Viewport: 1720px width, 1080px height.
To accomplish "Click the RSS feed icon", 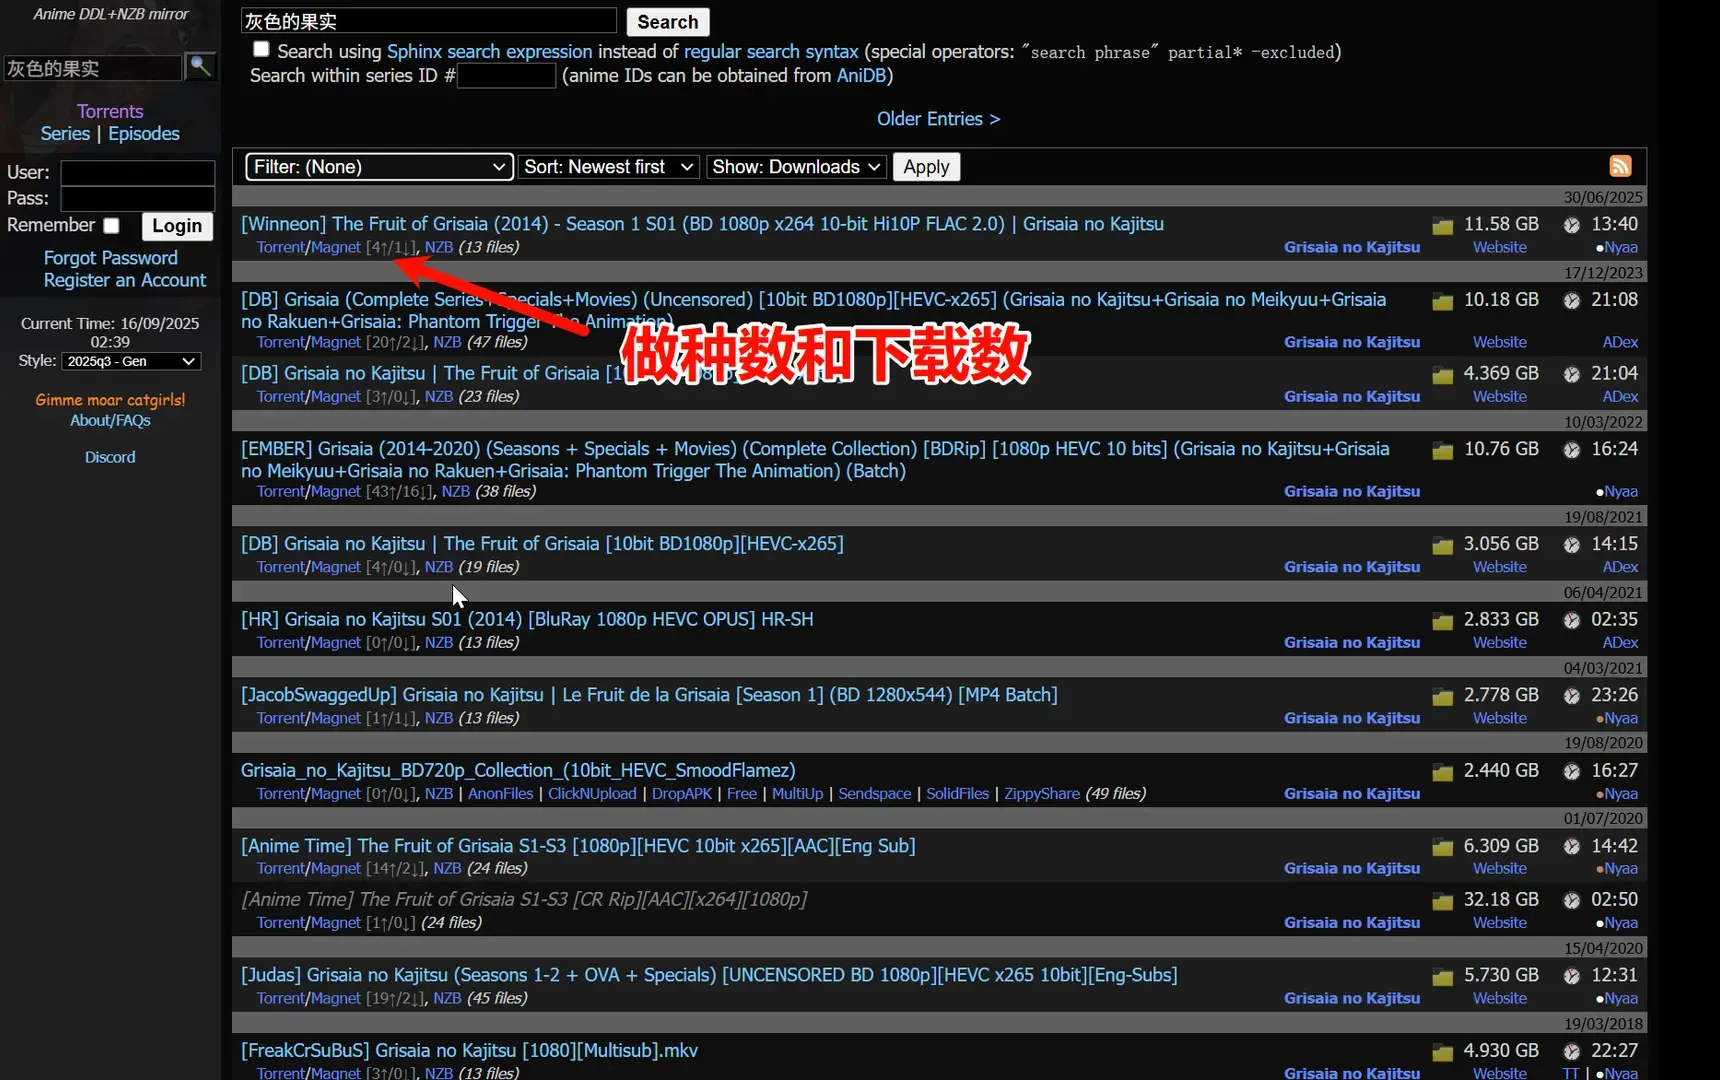I will click(x=1620, y=166).
